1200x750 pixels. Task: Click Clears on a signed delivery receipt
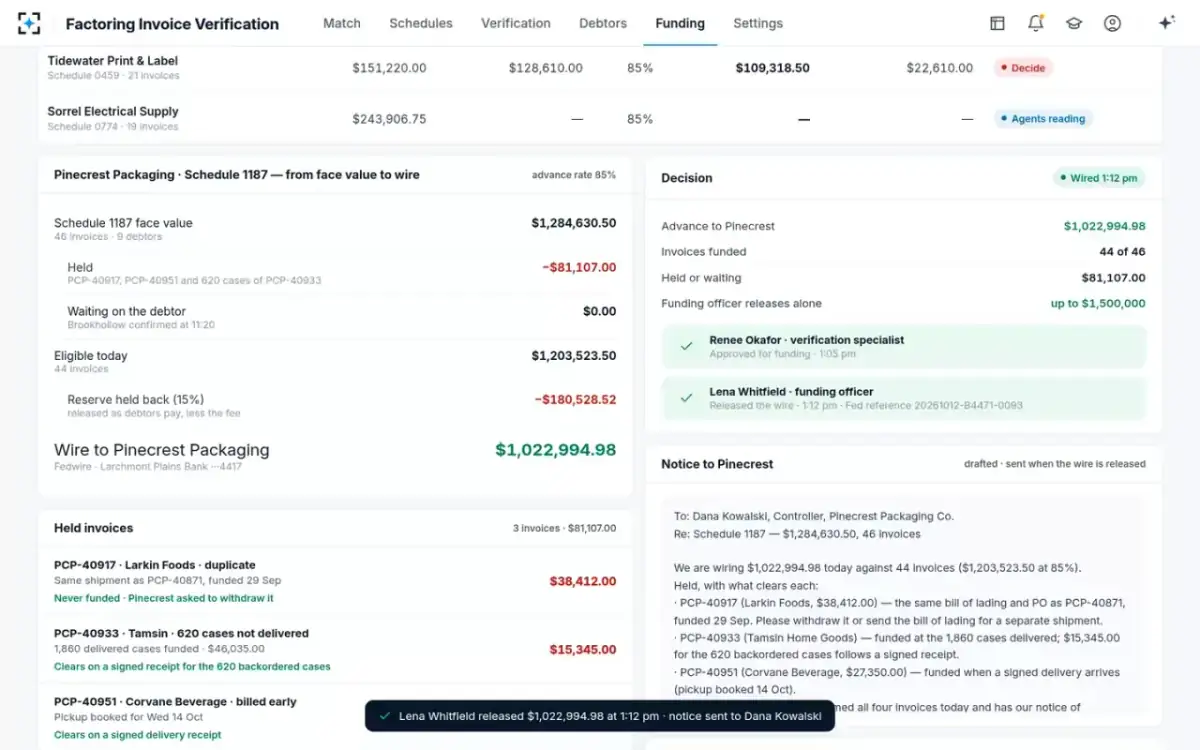coord(137,735)
